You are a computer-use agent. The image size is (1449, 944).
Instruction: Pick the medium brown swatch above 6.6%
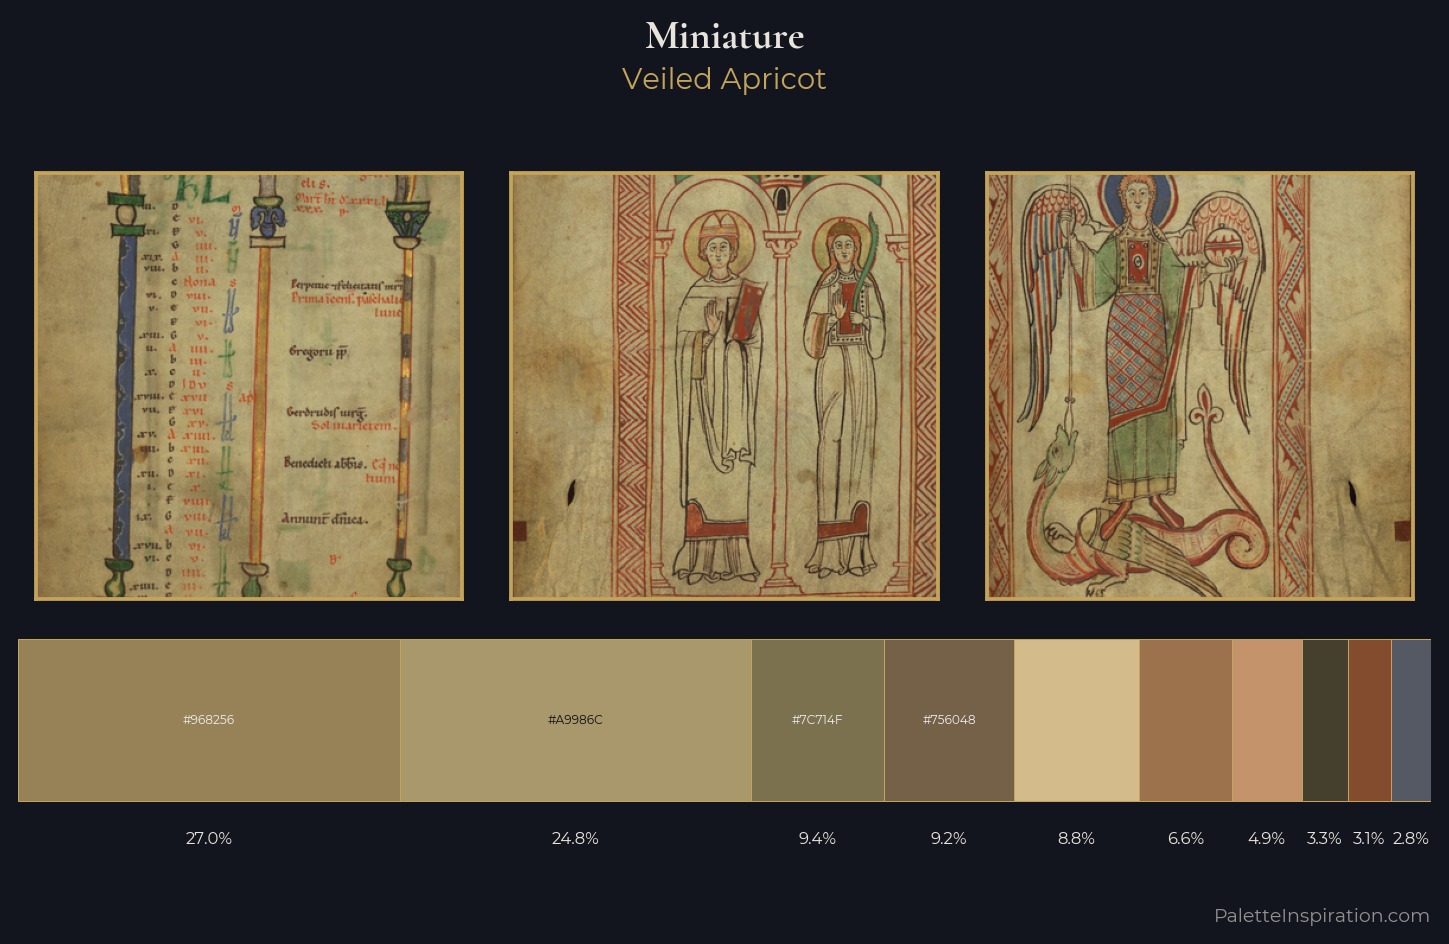tap(1185, 720)
